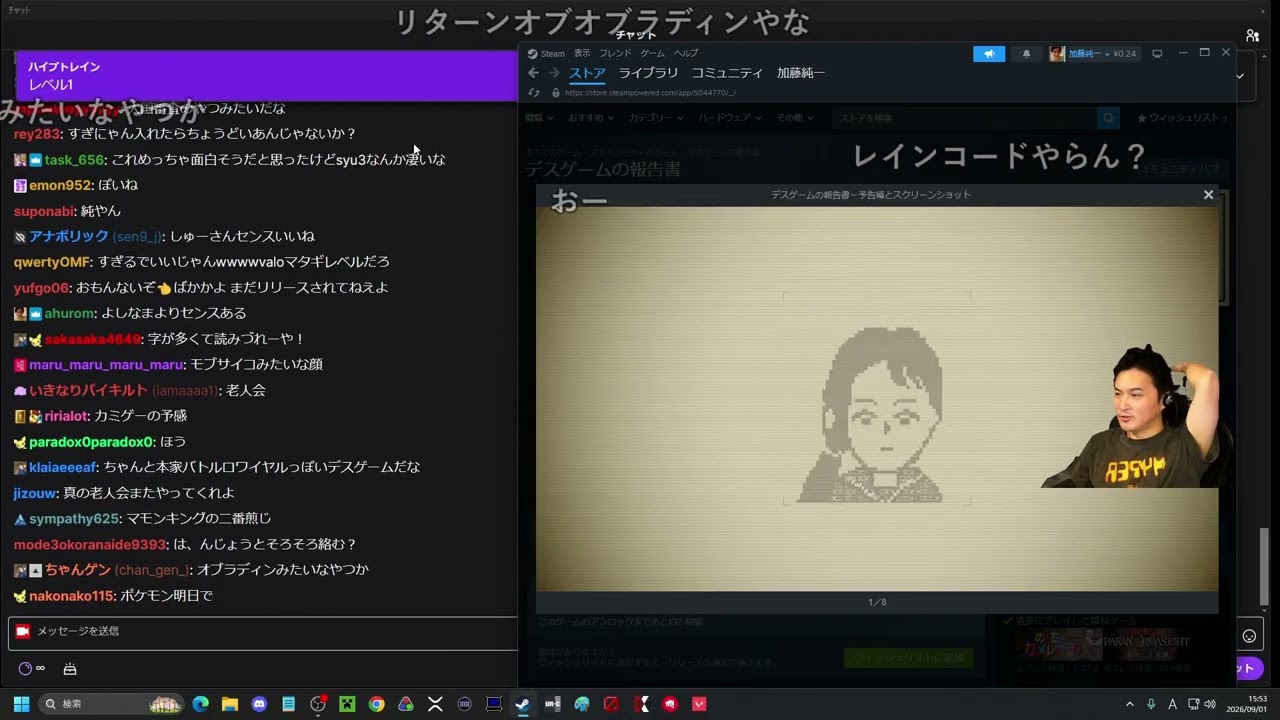Click the Windows taskbar search box
The height and width of the screenshot is (720, 1280).
(112, 704)
